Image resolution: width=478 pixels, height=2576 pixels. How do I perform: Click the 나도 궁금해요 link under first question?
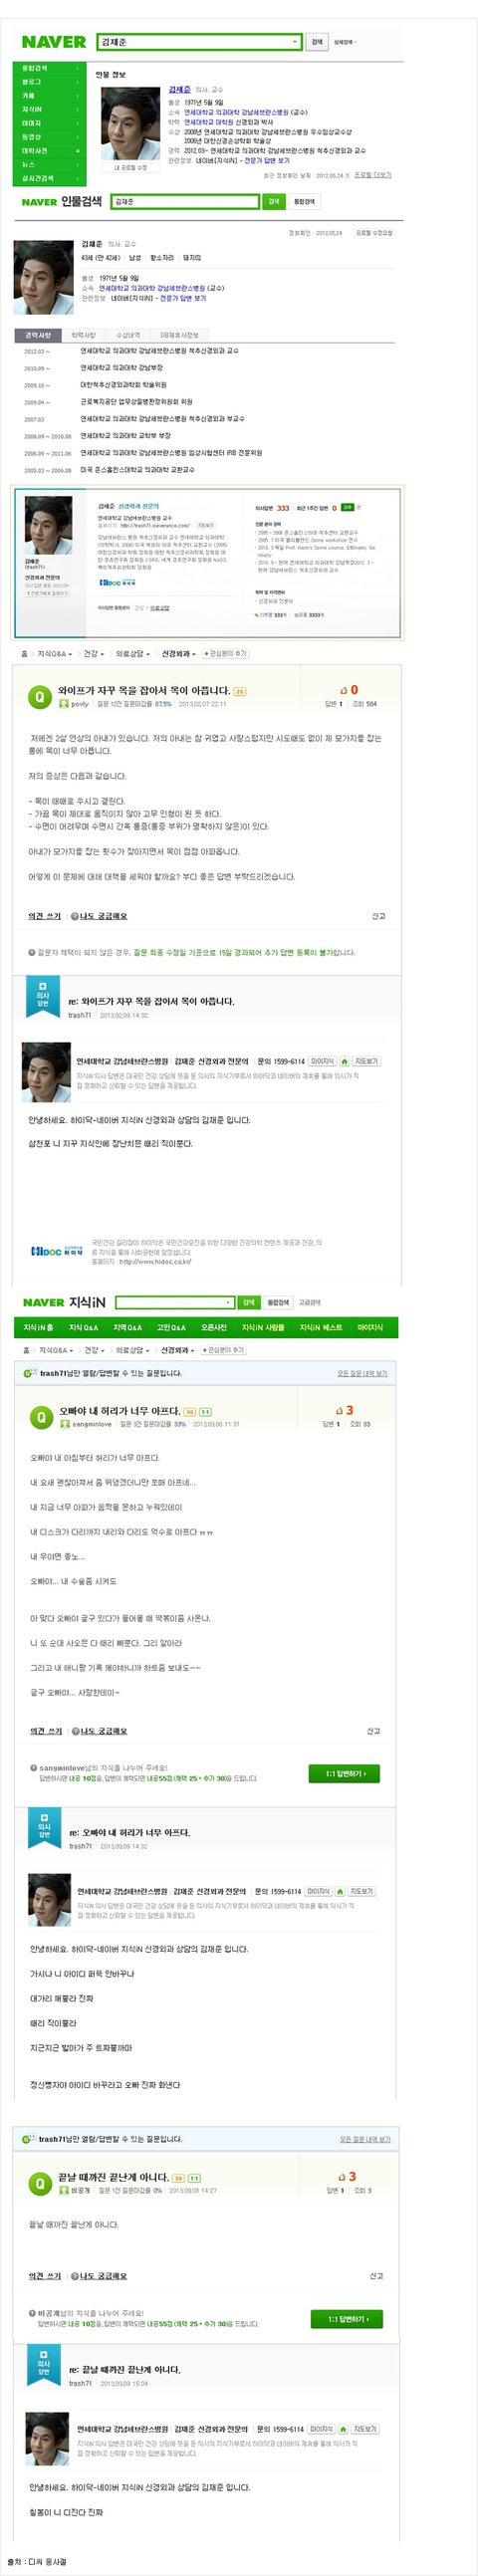99,915
